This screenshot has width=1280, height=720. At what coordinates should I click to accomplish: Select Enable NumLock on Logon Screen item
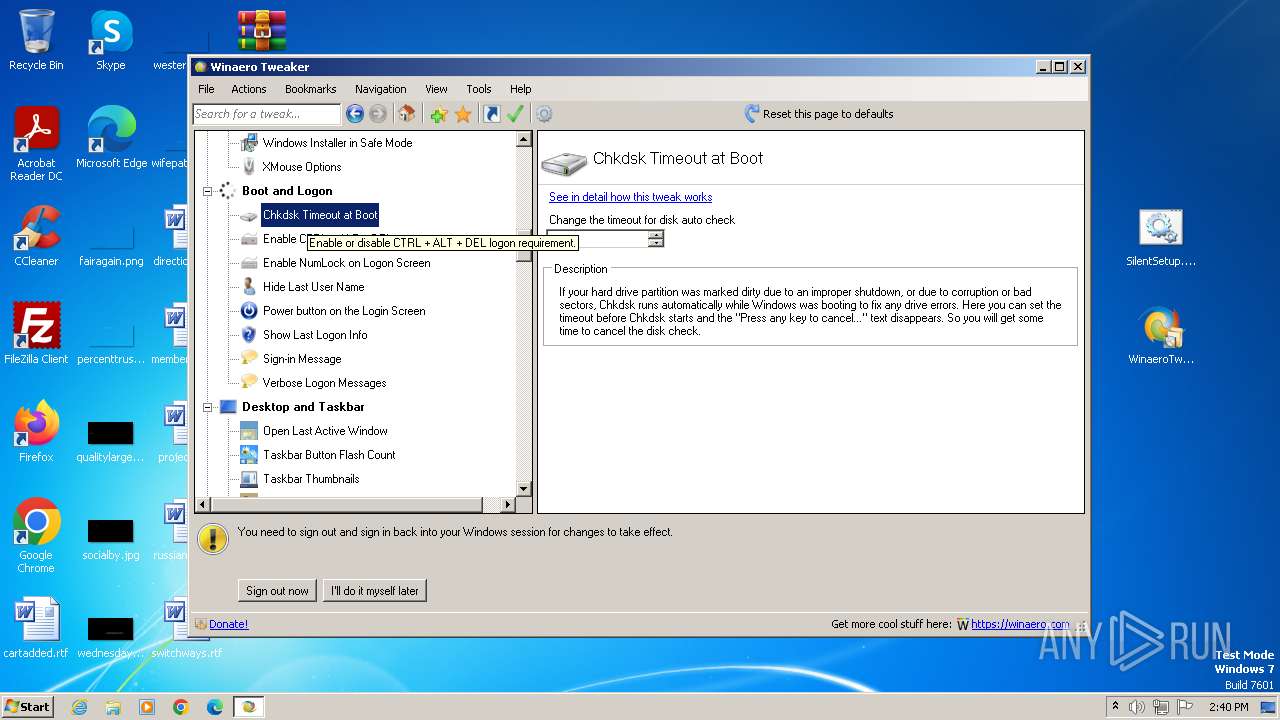346,263
